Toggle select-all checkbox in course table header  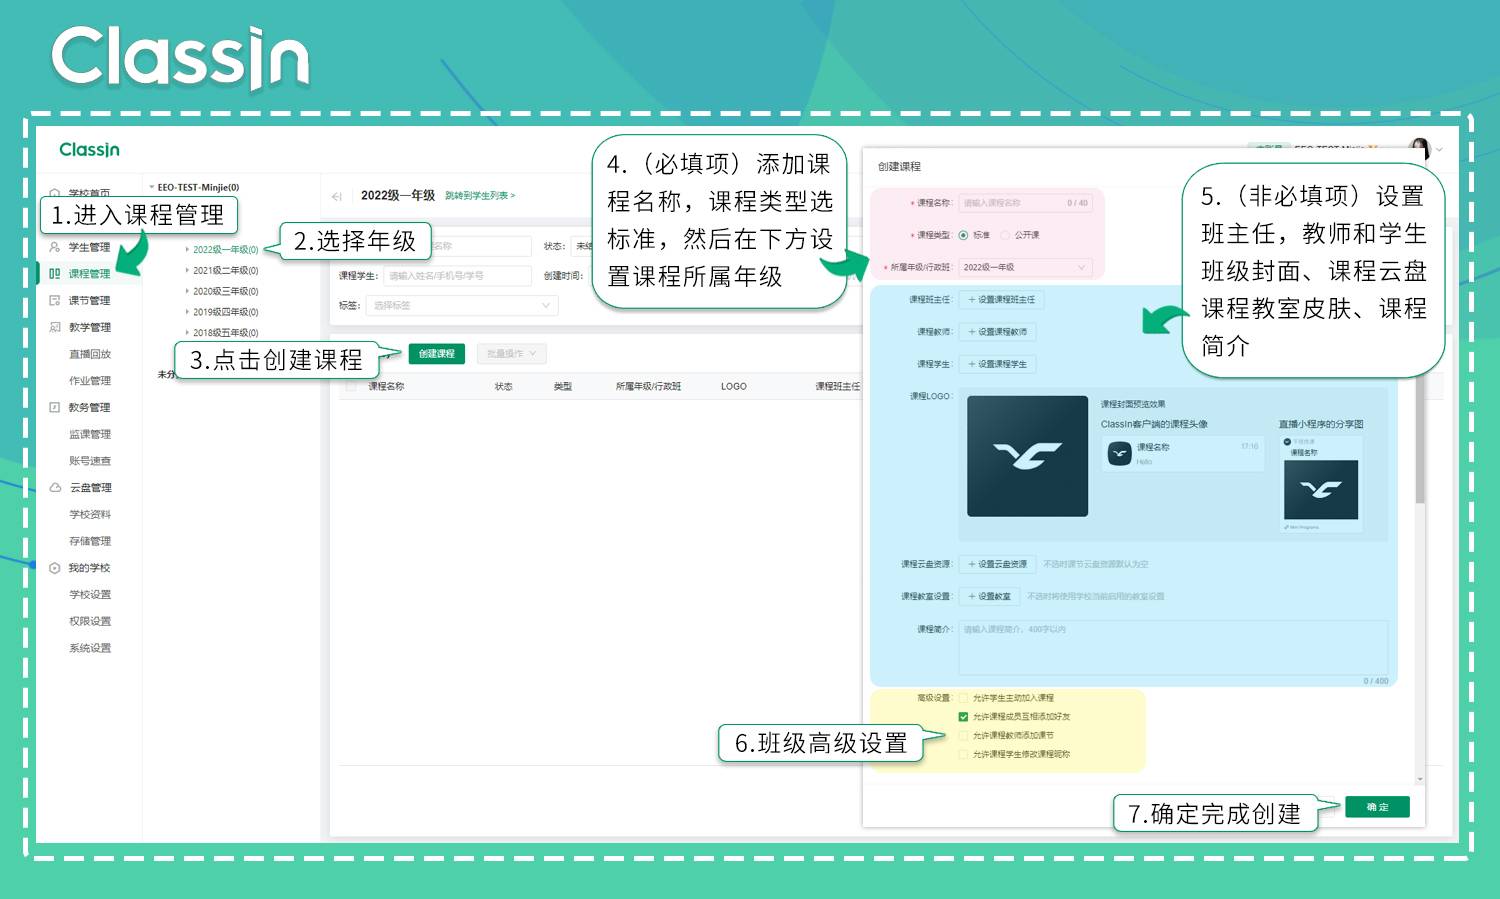(351, 386)
